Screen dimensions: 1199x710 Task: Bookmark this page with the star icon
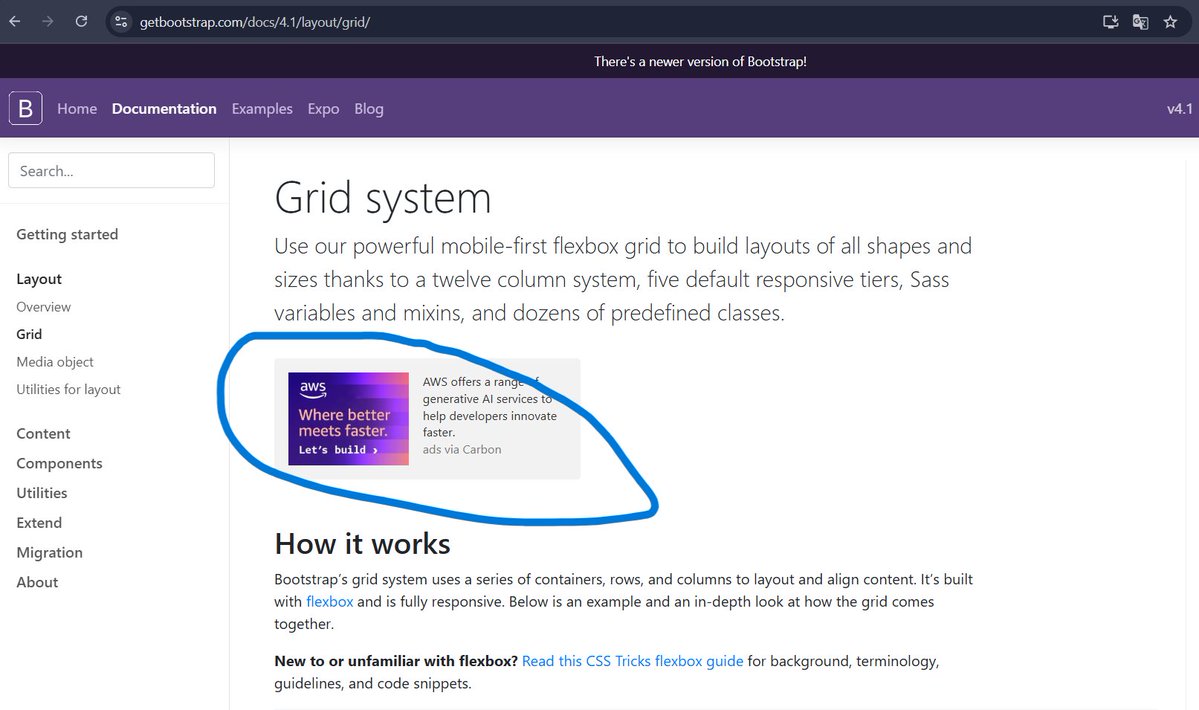click(1170, 21)
